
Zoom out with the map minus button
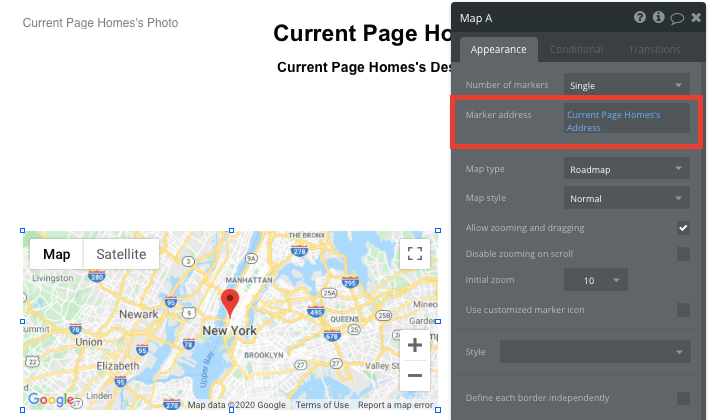pyautogui.click(x=415, y=375)
